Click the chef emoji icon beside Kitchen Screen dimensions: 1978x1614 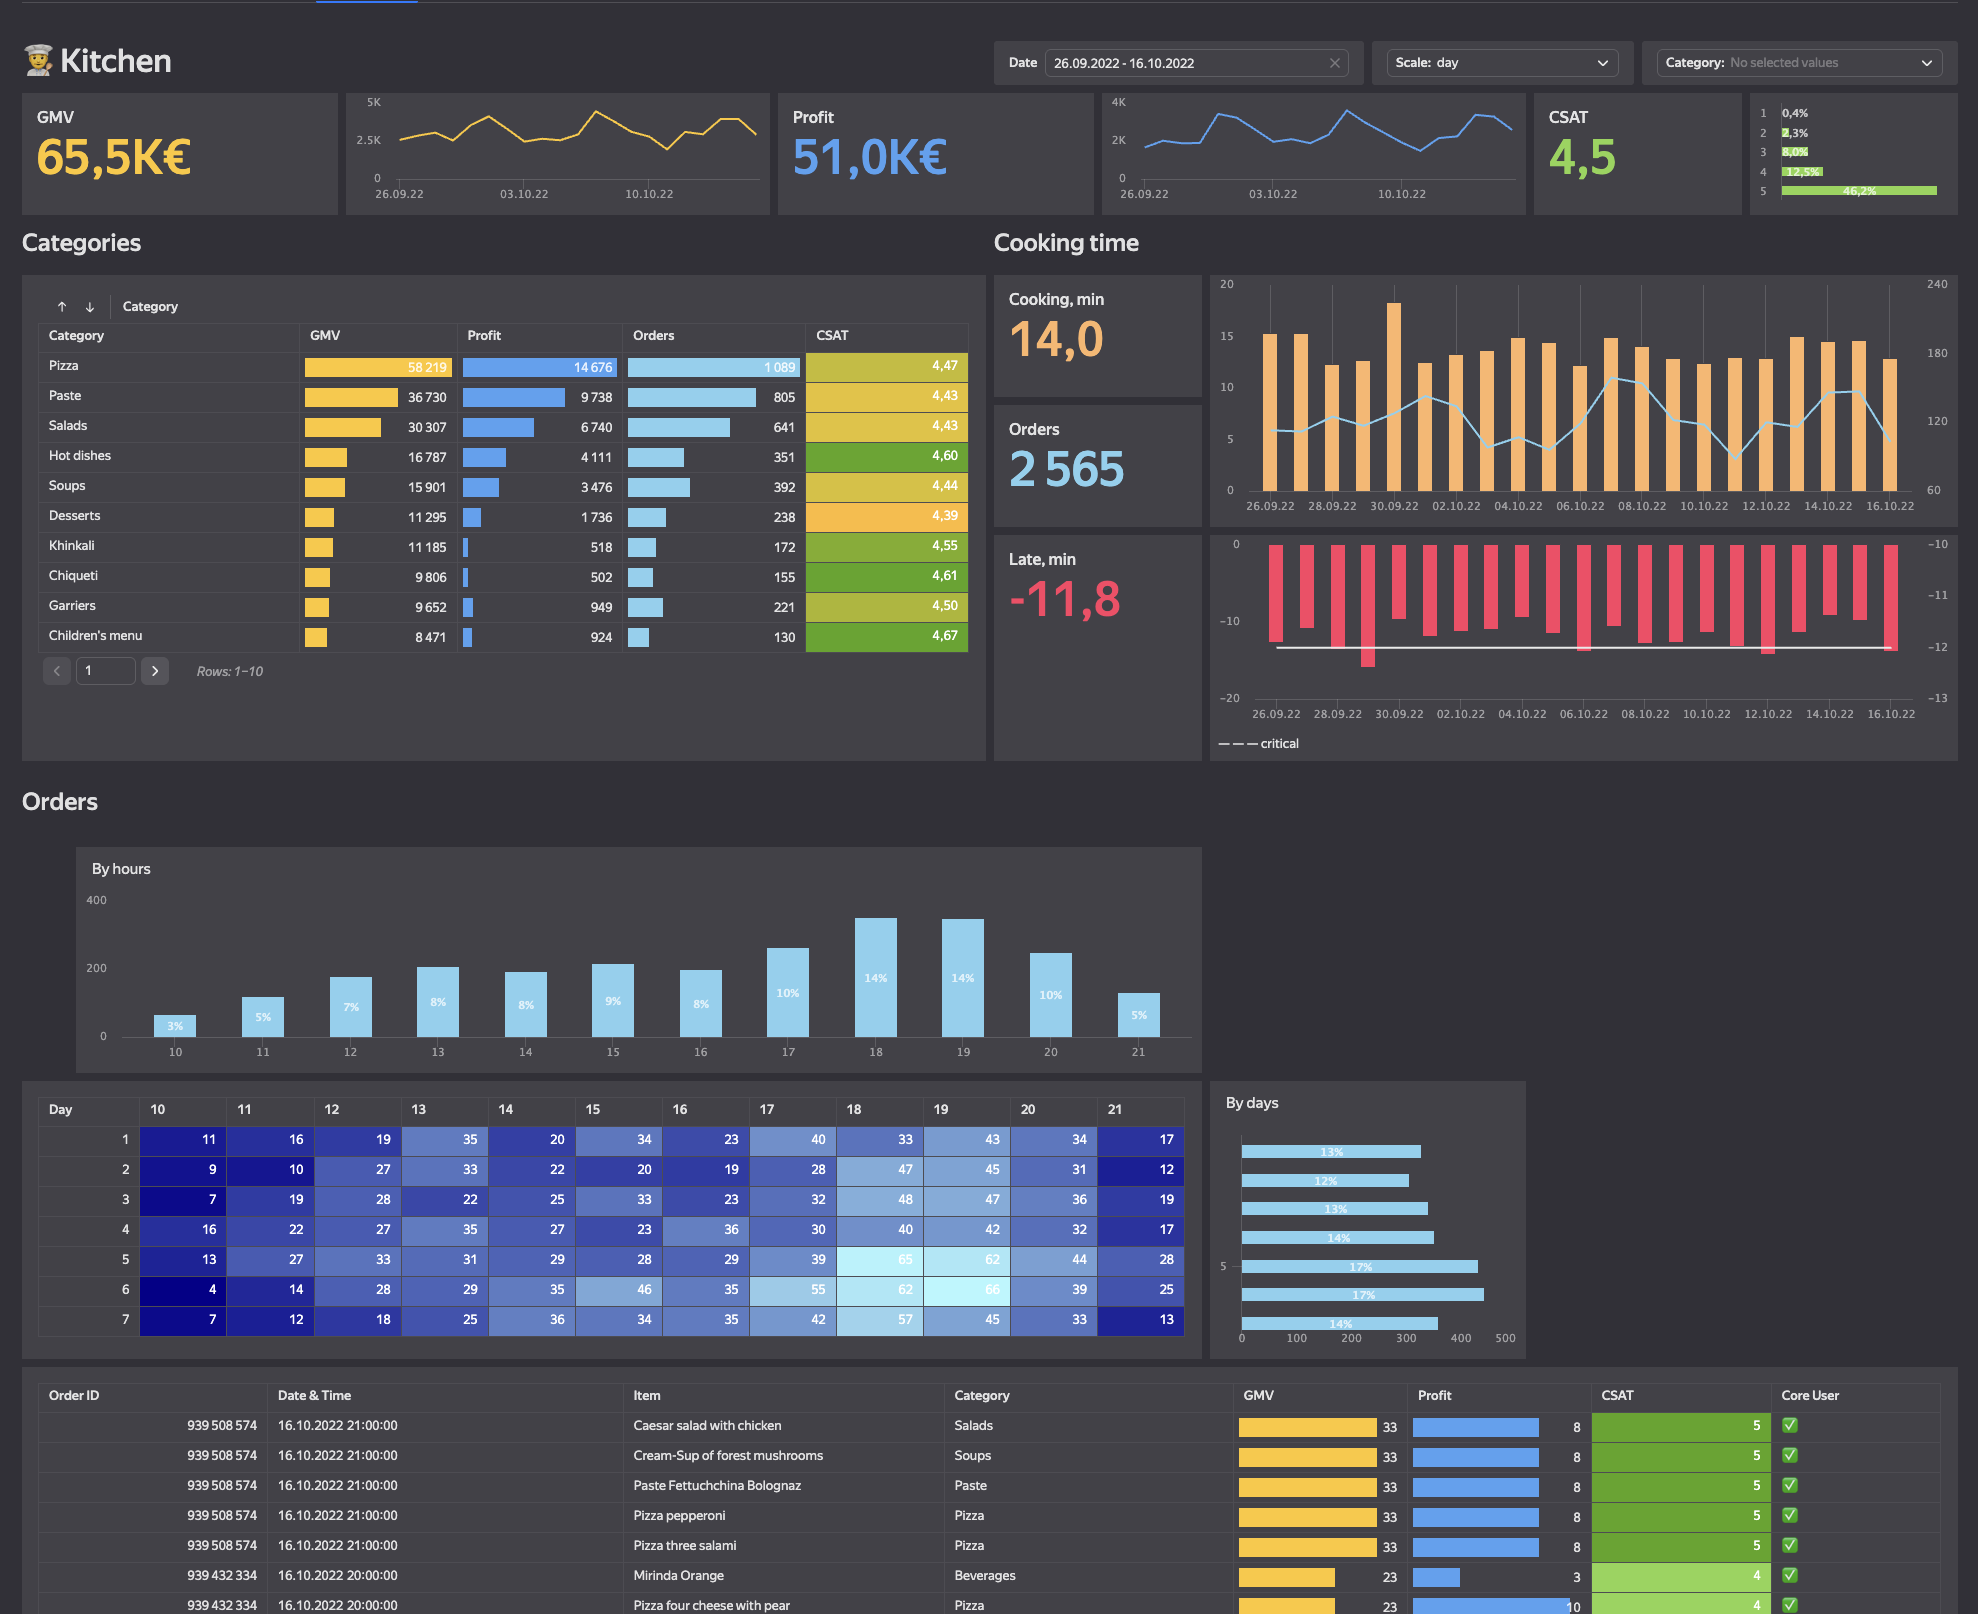click(x=38, y=61)
